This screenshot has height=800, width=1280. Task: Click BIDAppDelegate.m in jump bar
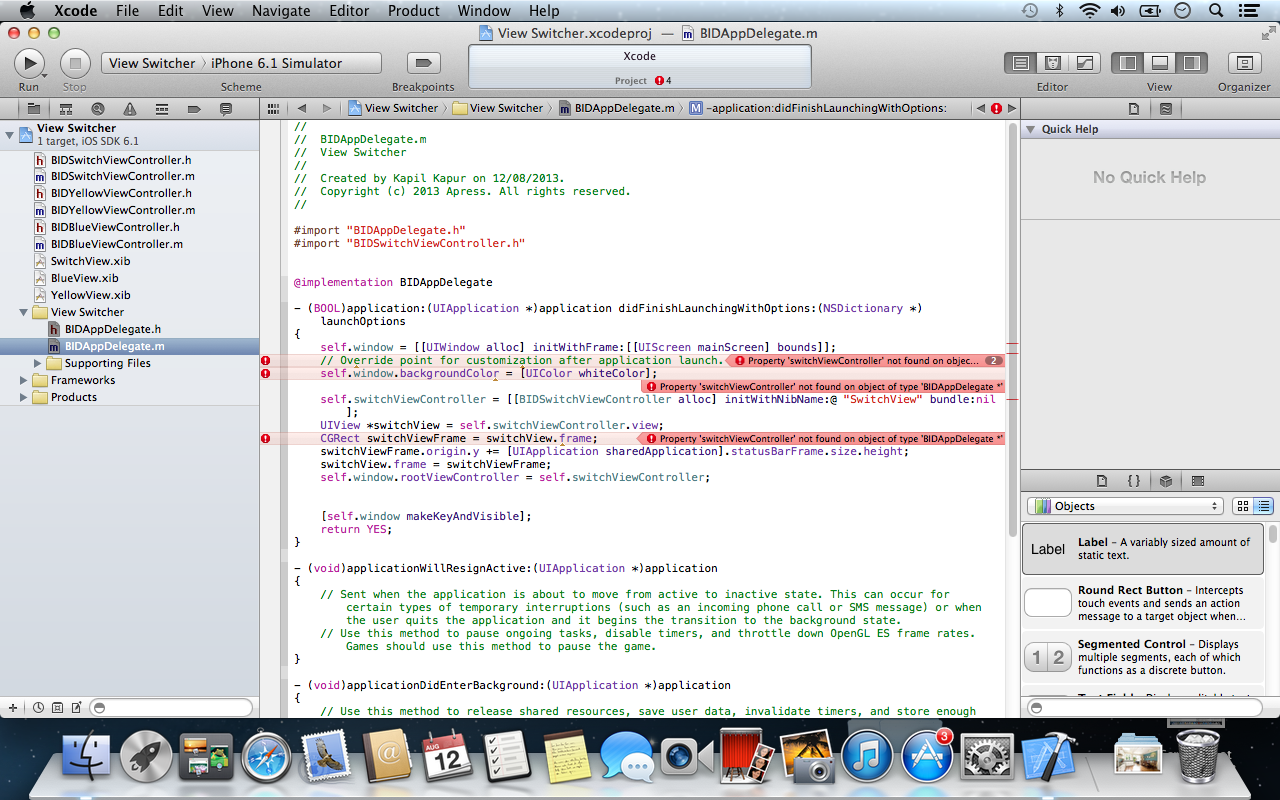click(616, 108)
